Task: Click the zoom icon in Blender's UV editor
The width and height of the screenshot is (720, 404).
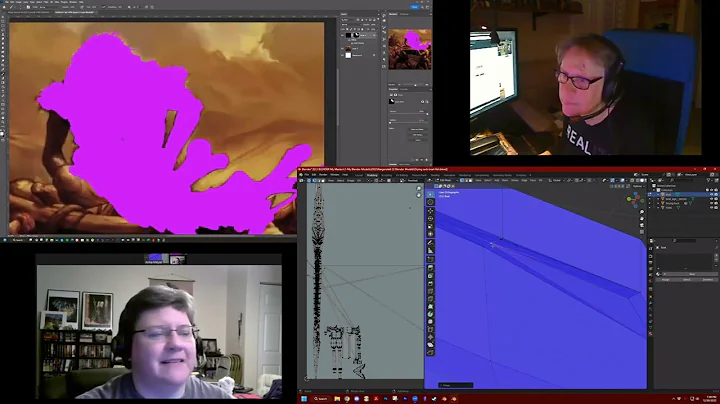Action: [419, 188]
